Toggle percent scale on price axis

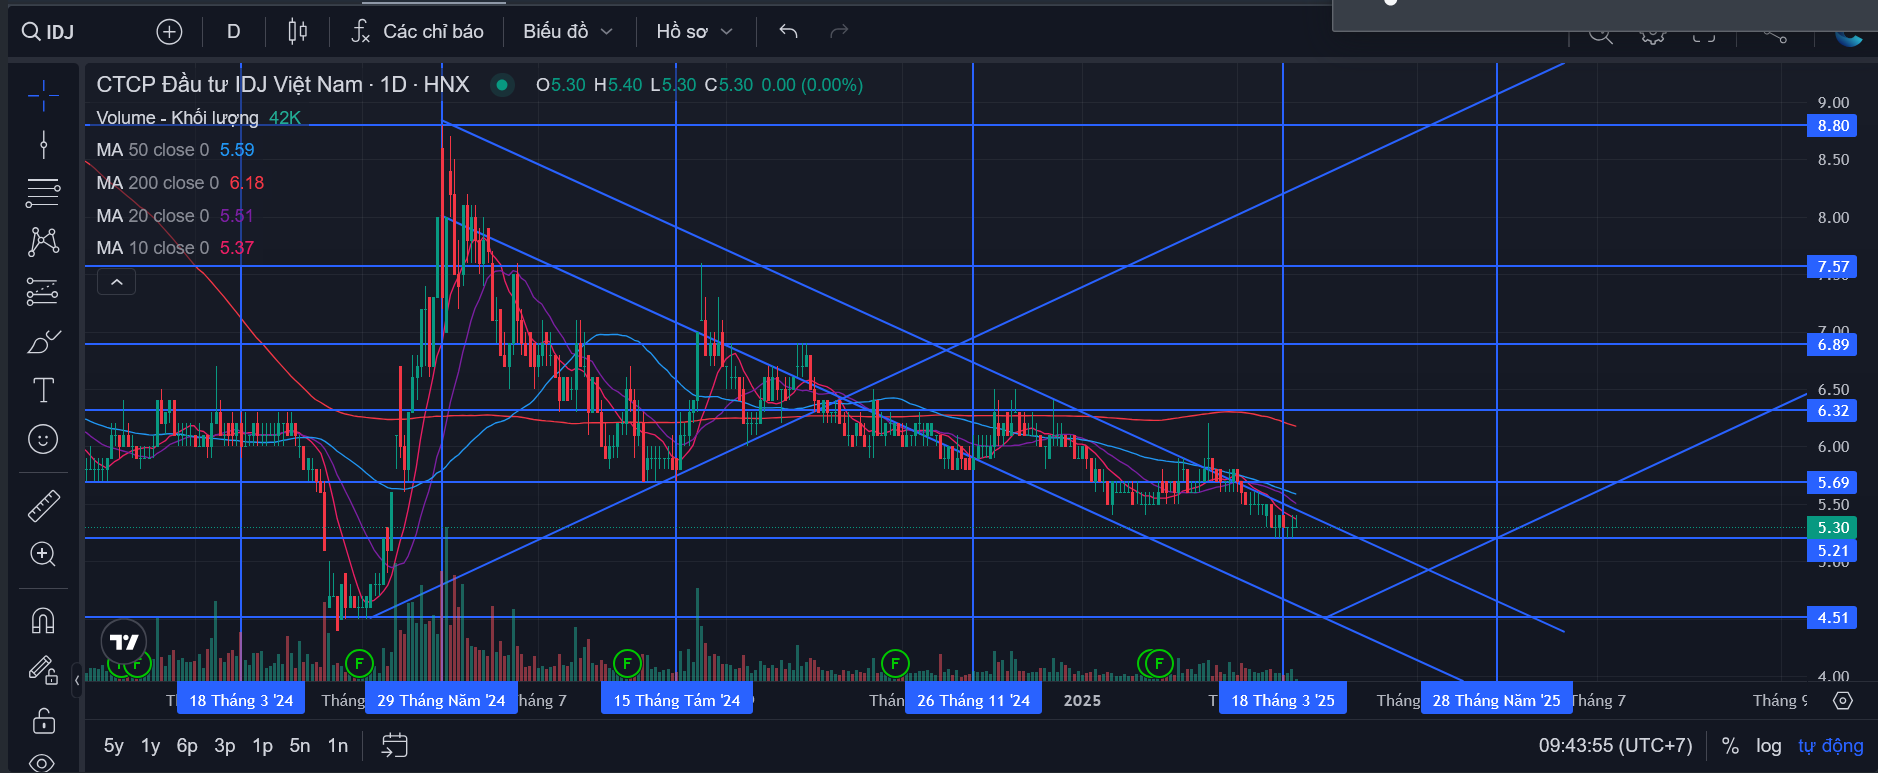1730,746
